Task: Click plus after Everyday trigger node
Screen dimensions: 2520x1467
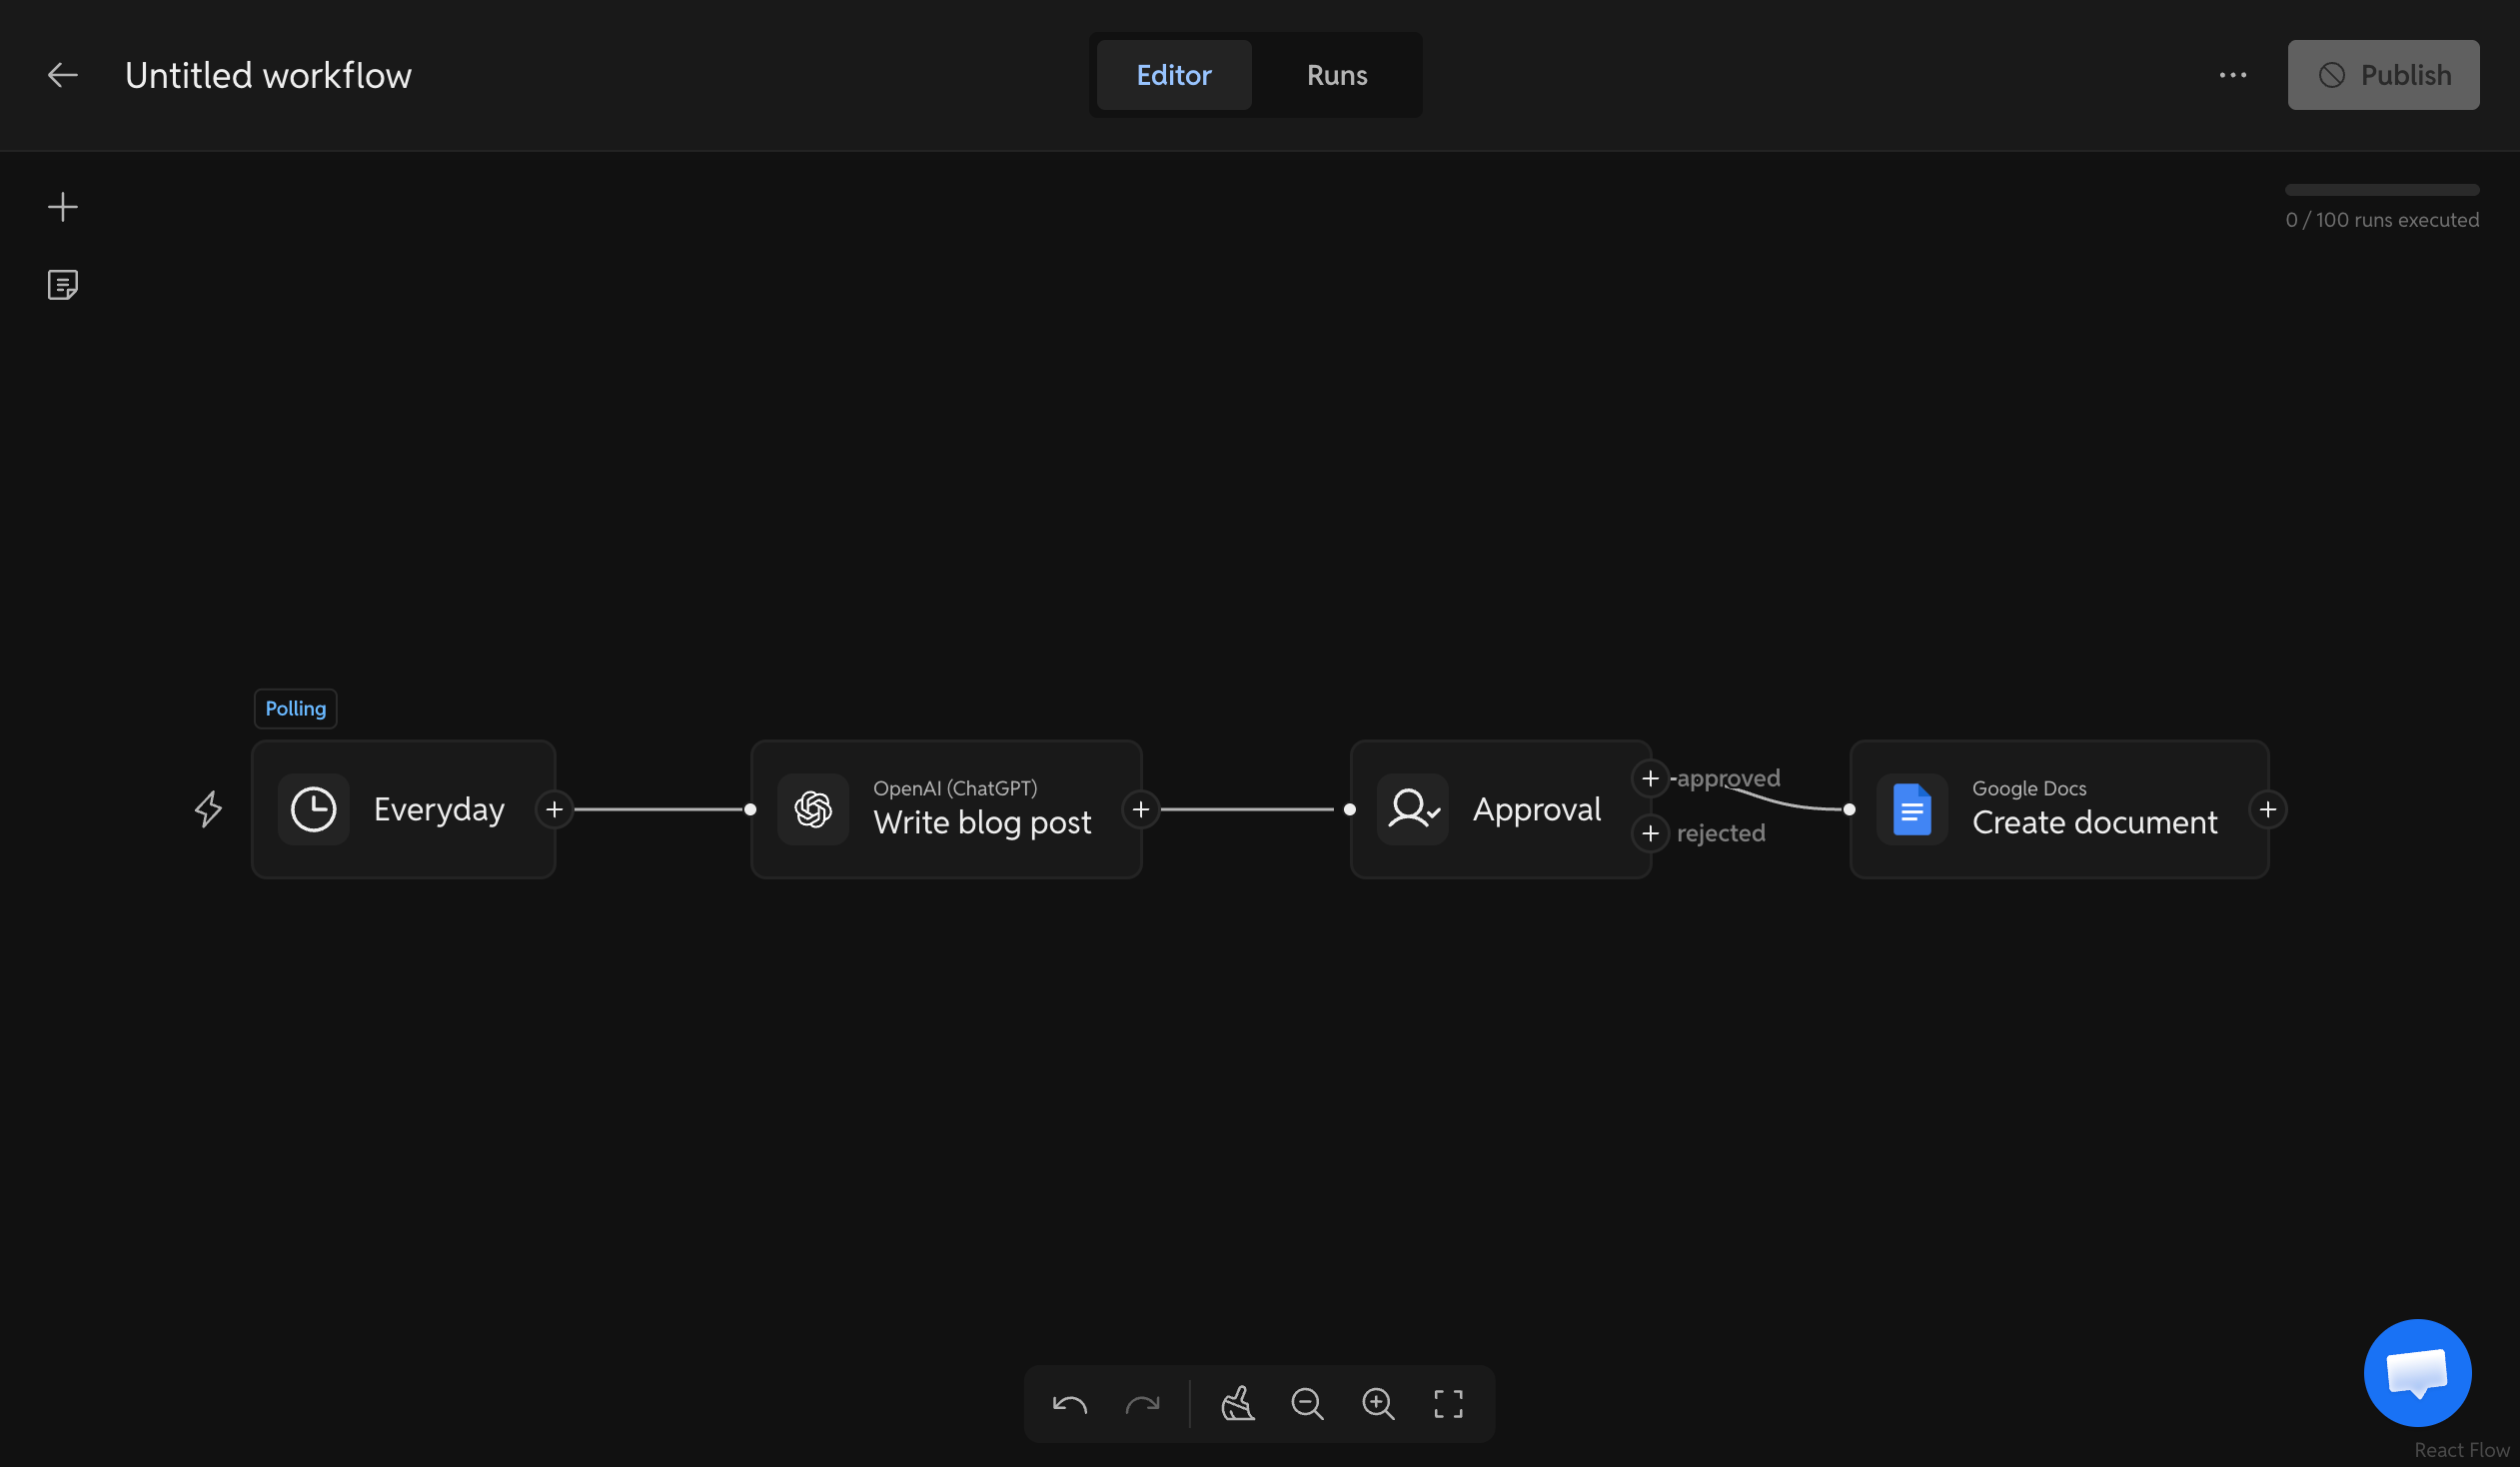Action: pos(554,809)
